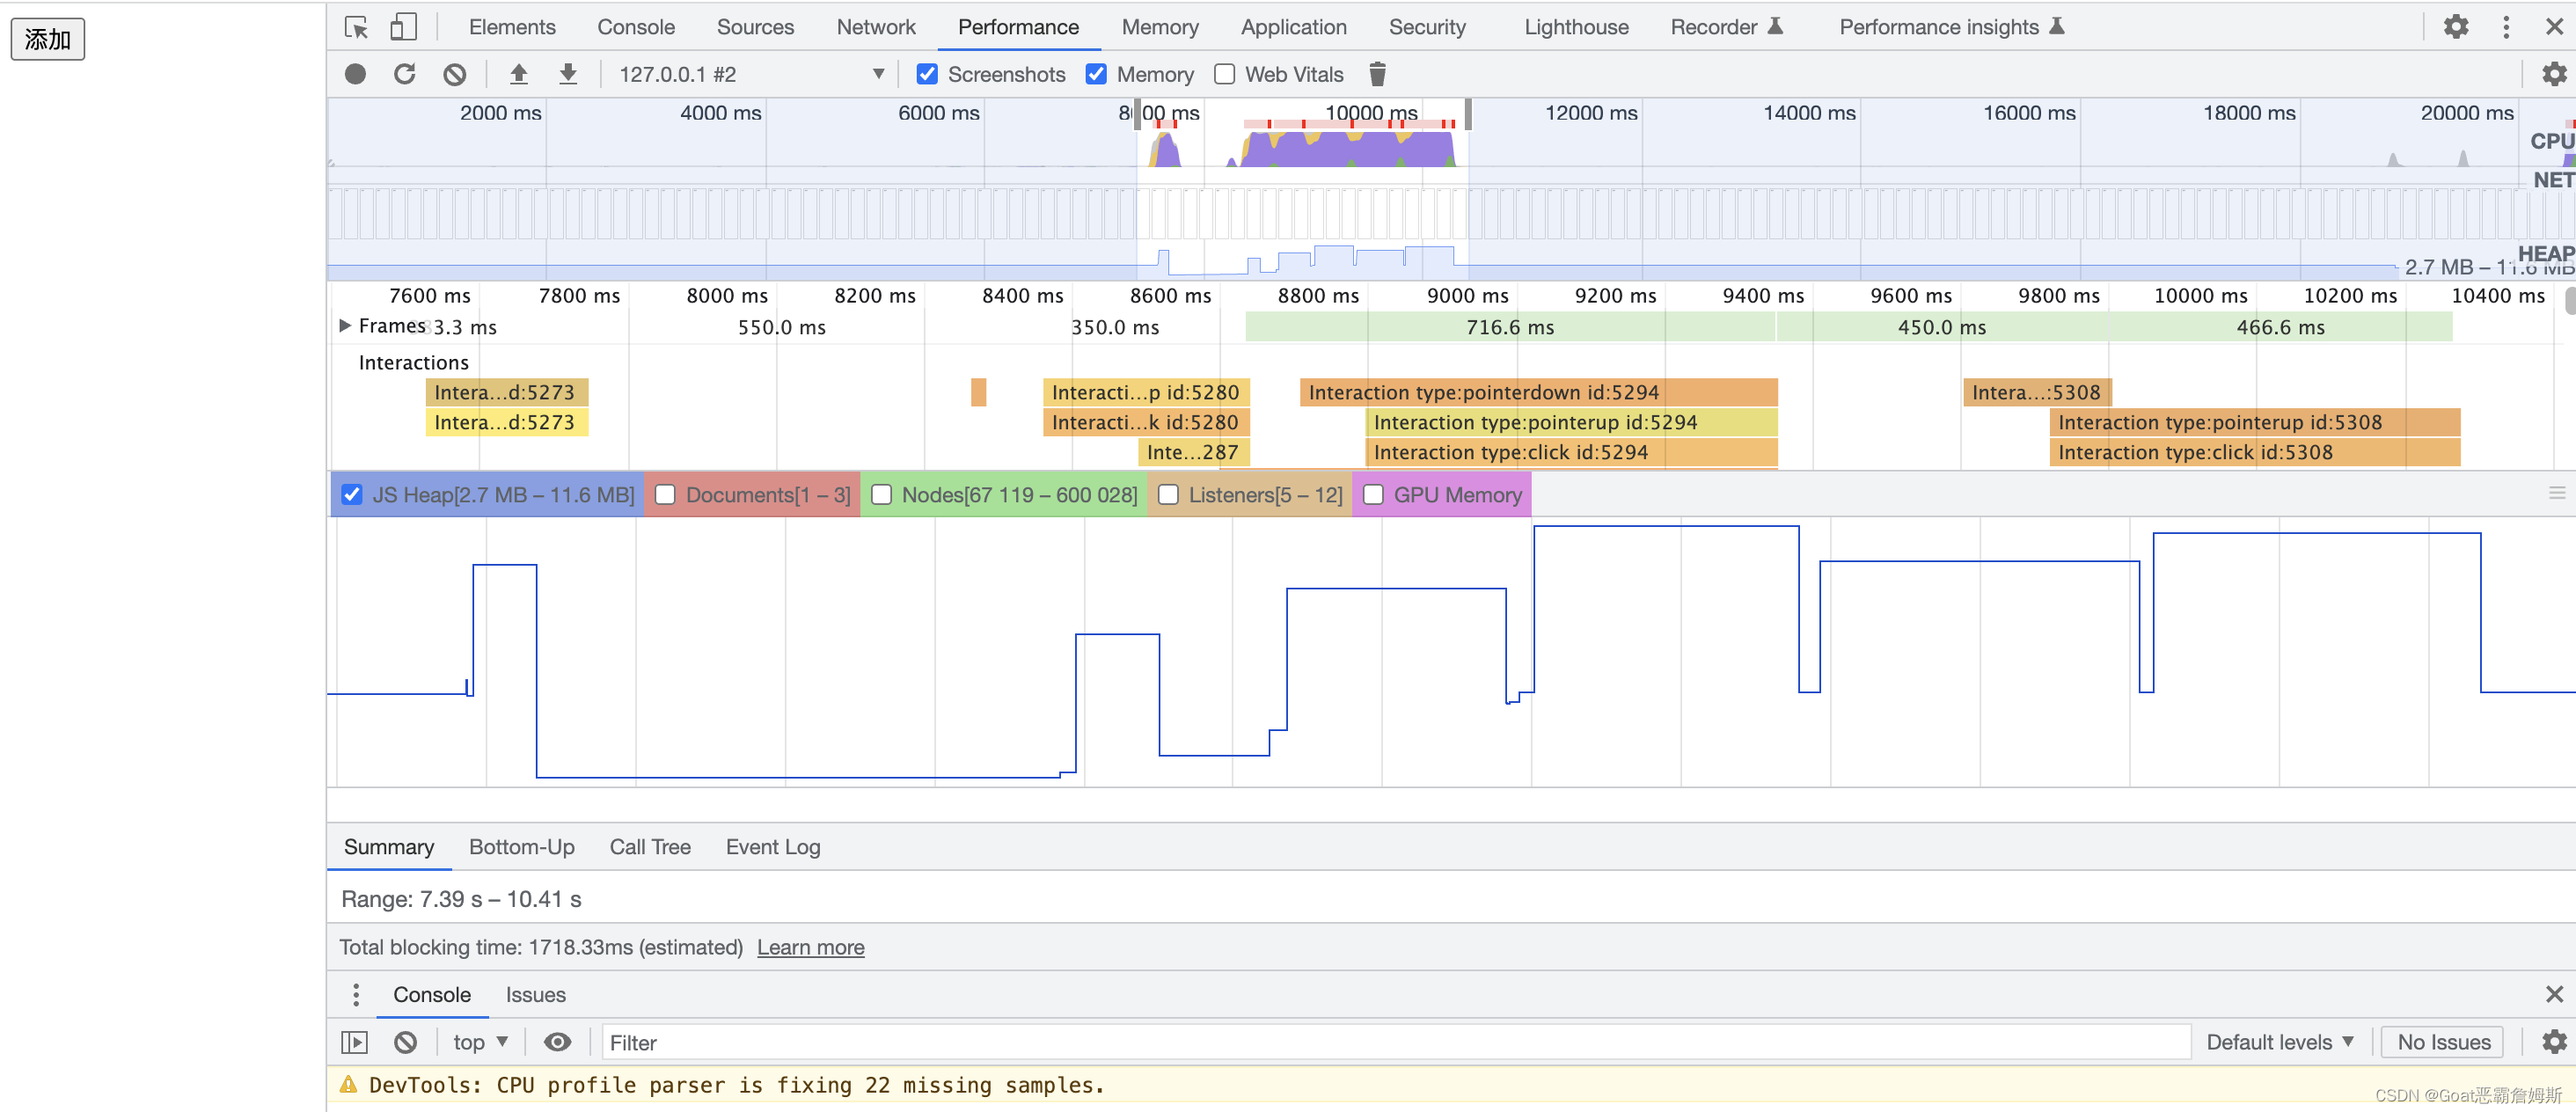This screenshot has width=2576, height=1112.
Task: Open the Security tab
Action: 1427,27
